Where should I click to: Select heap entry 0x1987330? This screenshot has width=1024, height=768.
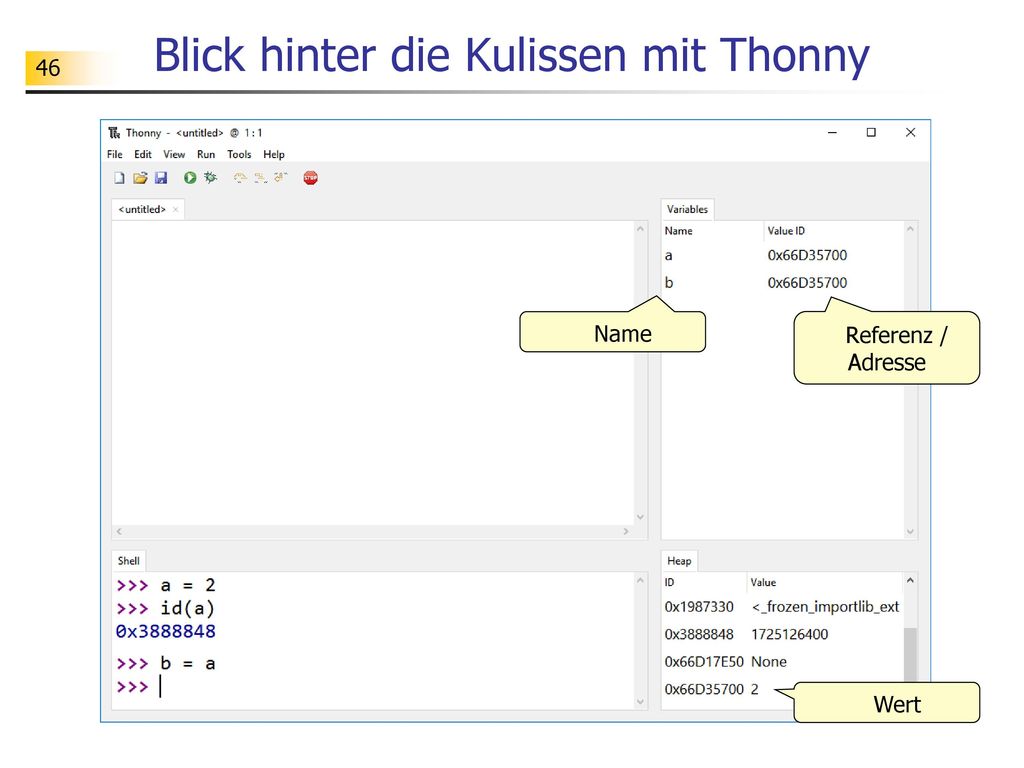[782, 607]
